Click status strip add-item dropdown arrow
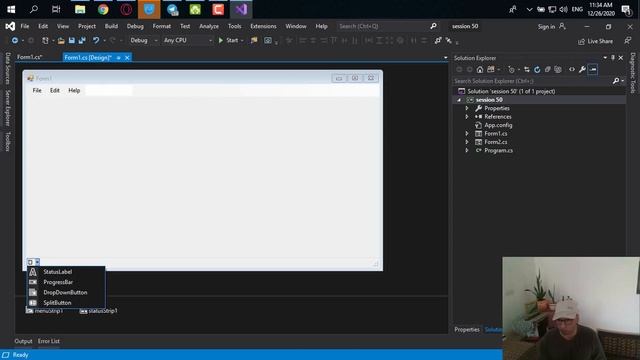Image resolution: width=640 pixels, height=360 pixels. click(x=37, y=262)
